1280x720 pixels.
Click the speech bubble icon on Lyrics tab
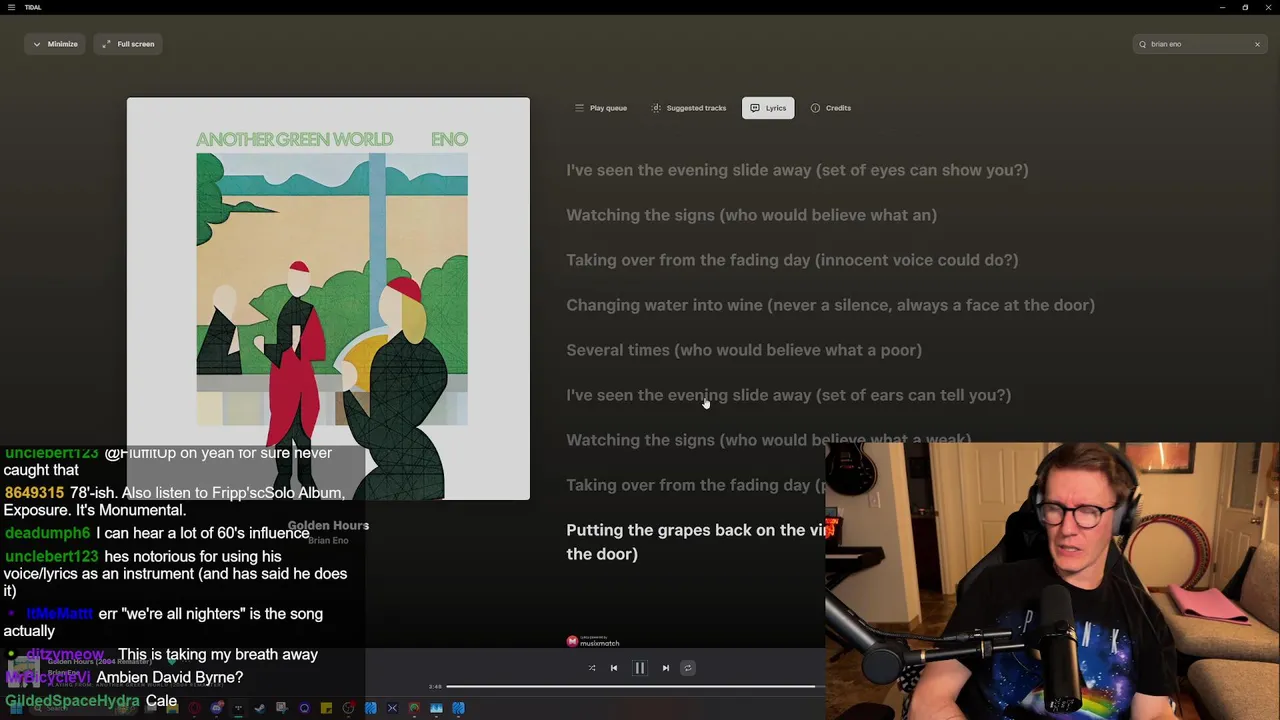tap(755, 108)
